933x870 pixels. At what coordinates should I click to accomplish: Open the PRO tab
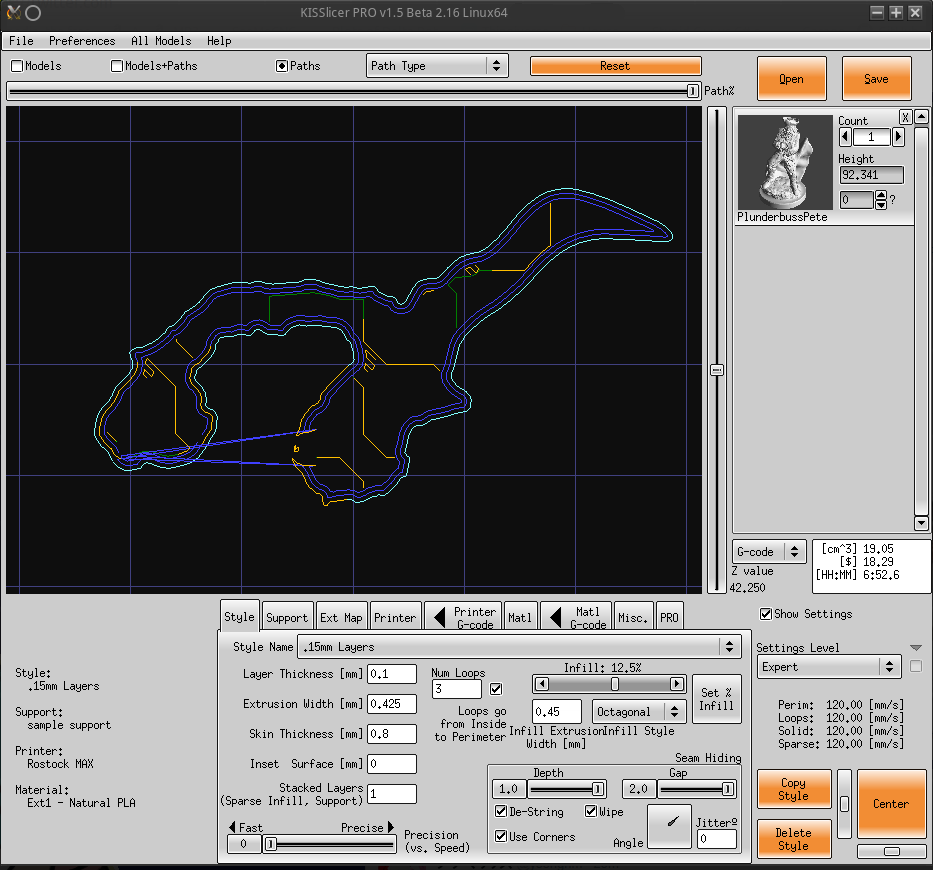669,617
